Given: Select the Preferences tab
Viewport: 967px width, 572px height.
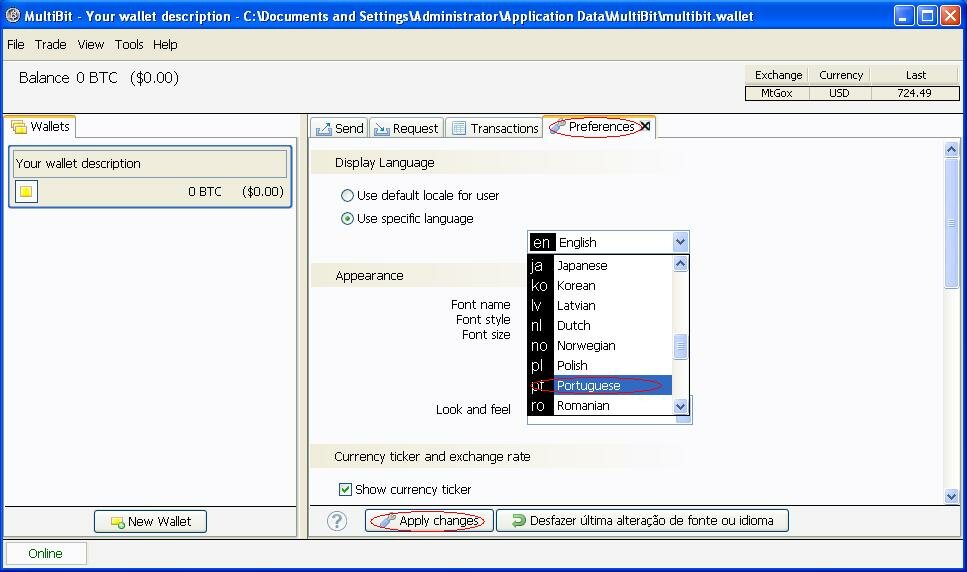Looking at the screenshot, I should [598, 127].
